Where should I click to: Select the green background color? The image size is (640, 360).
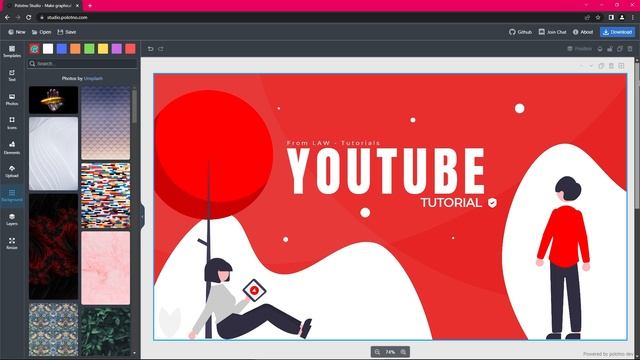pyautogui.click(x=89, y=49)
